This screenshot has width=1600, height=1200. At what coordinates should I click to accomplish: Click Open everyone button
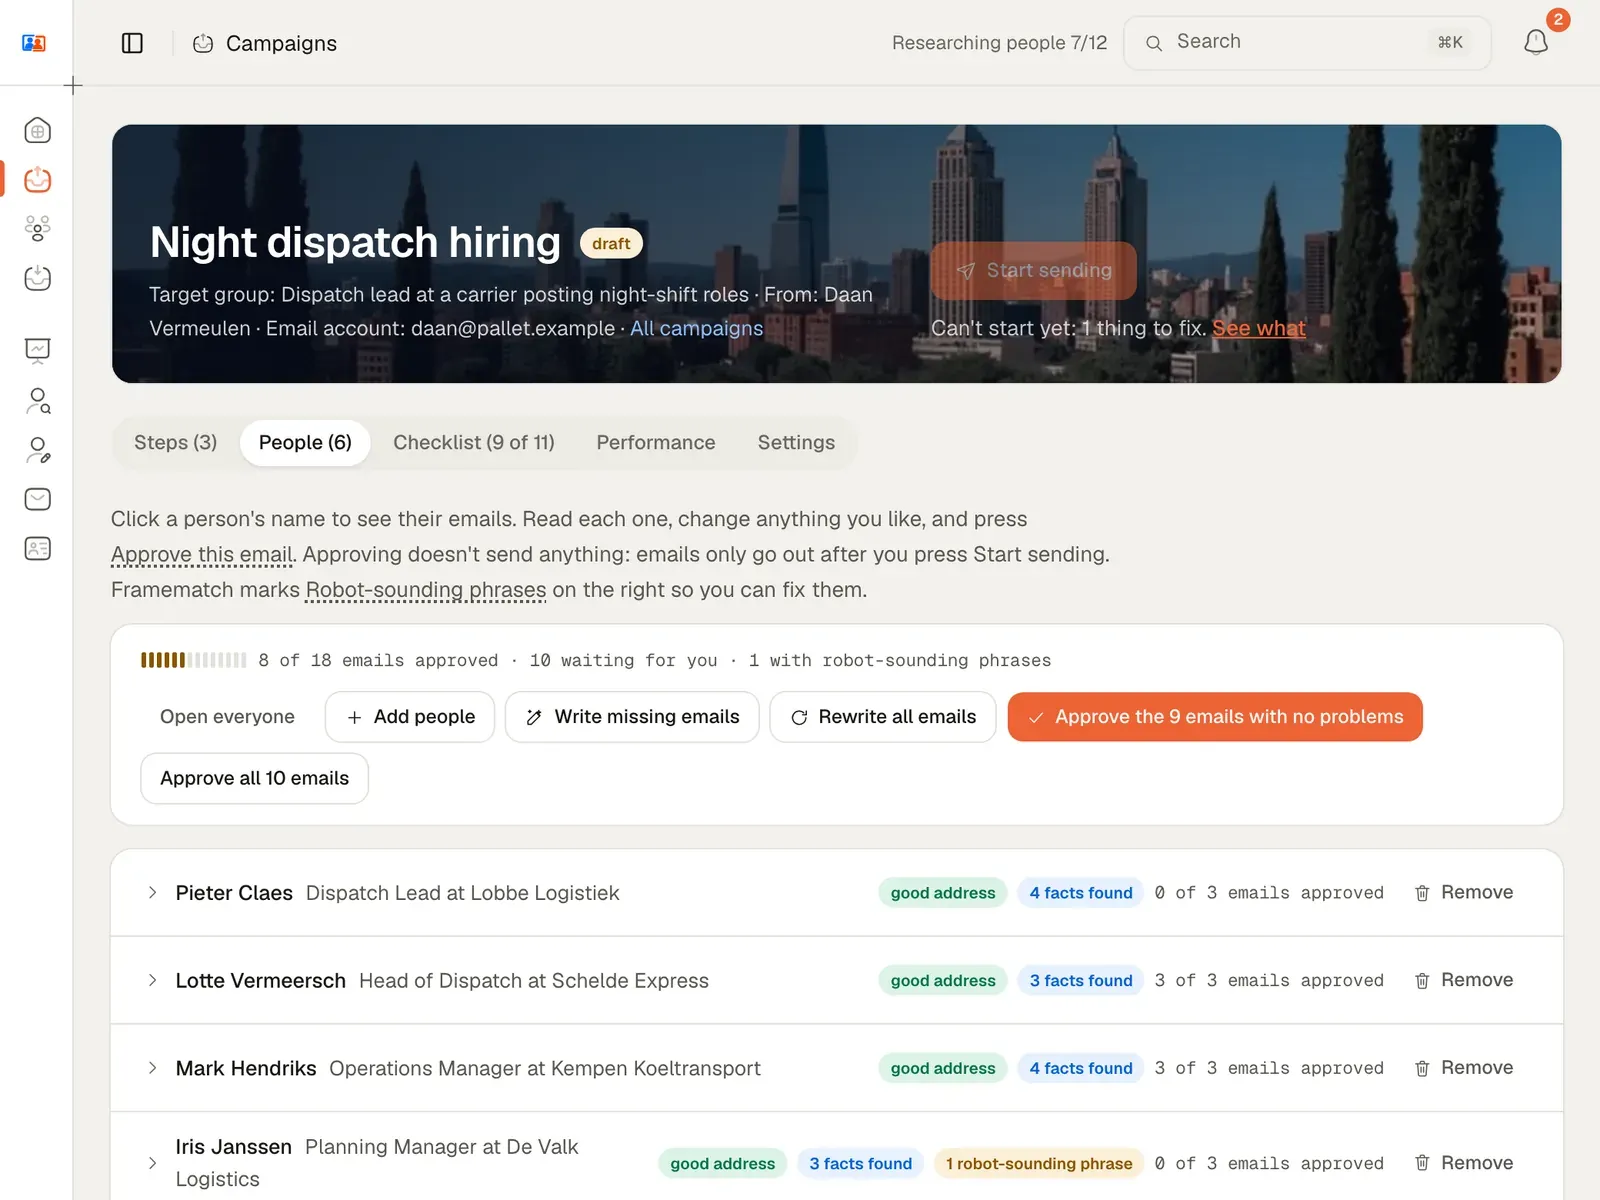[x=227, y=717]
